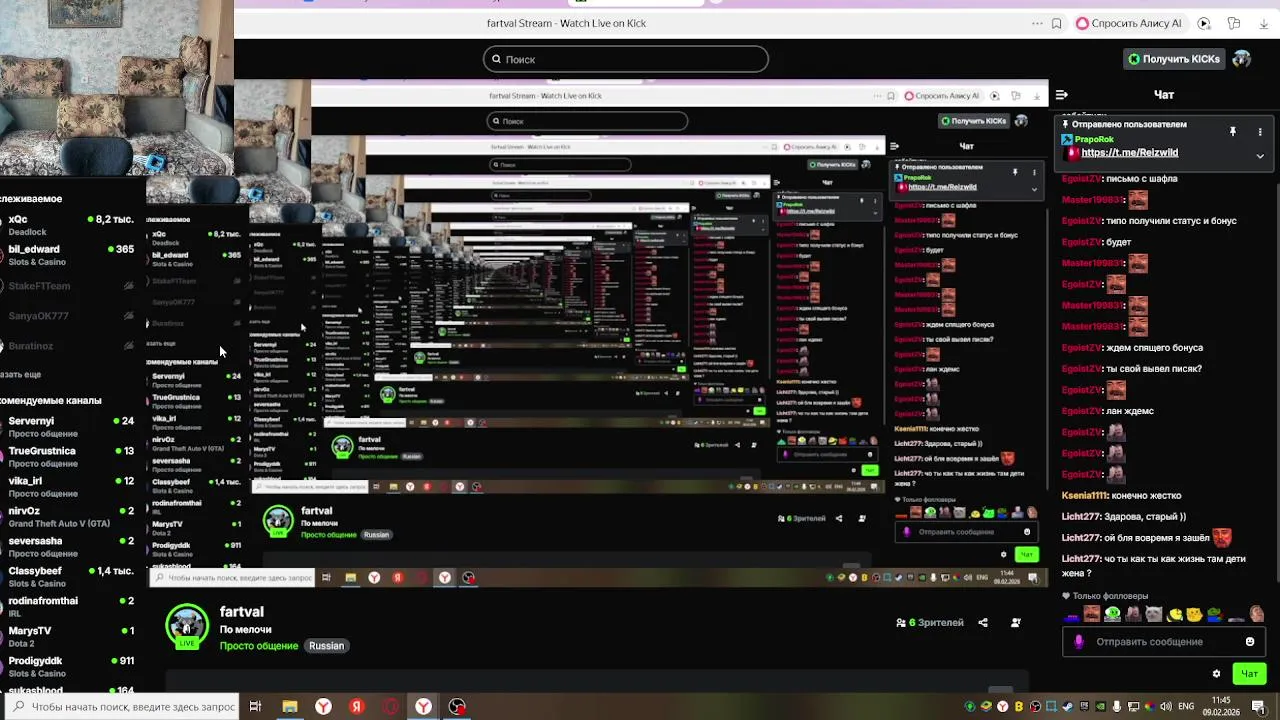
Task: Unpin the pinned chat message
Action: (x=1232, y=131)
